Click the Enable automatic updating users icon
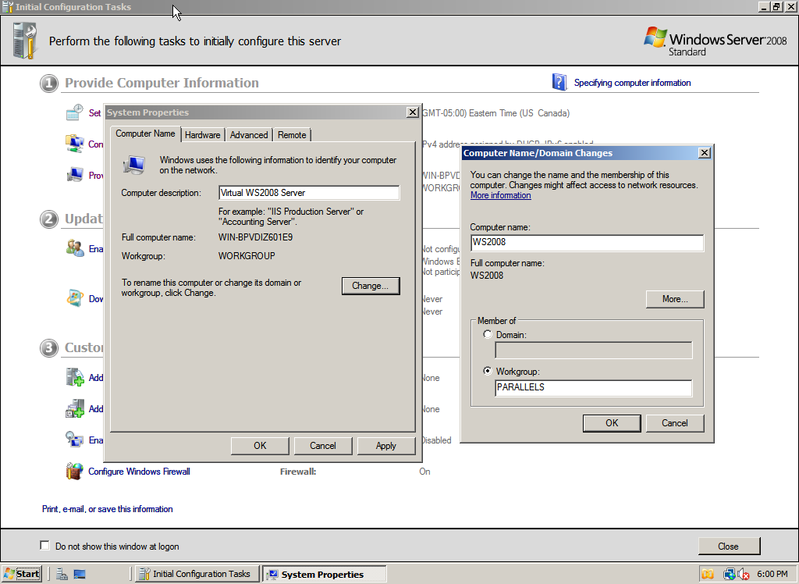799x584 pixels. (x=75, y=248)
